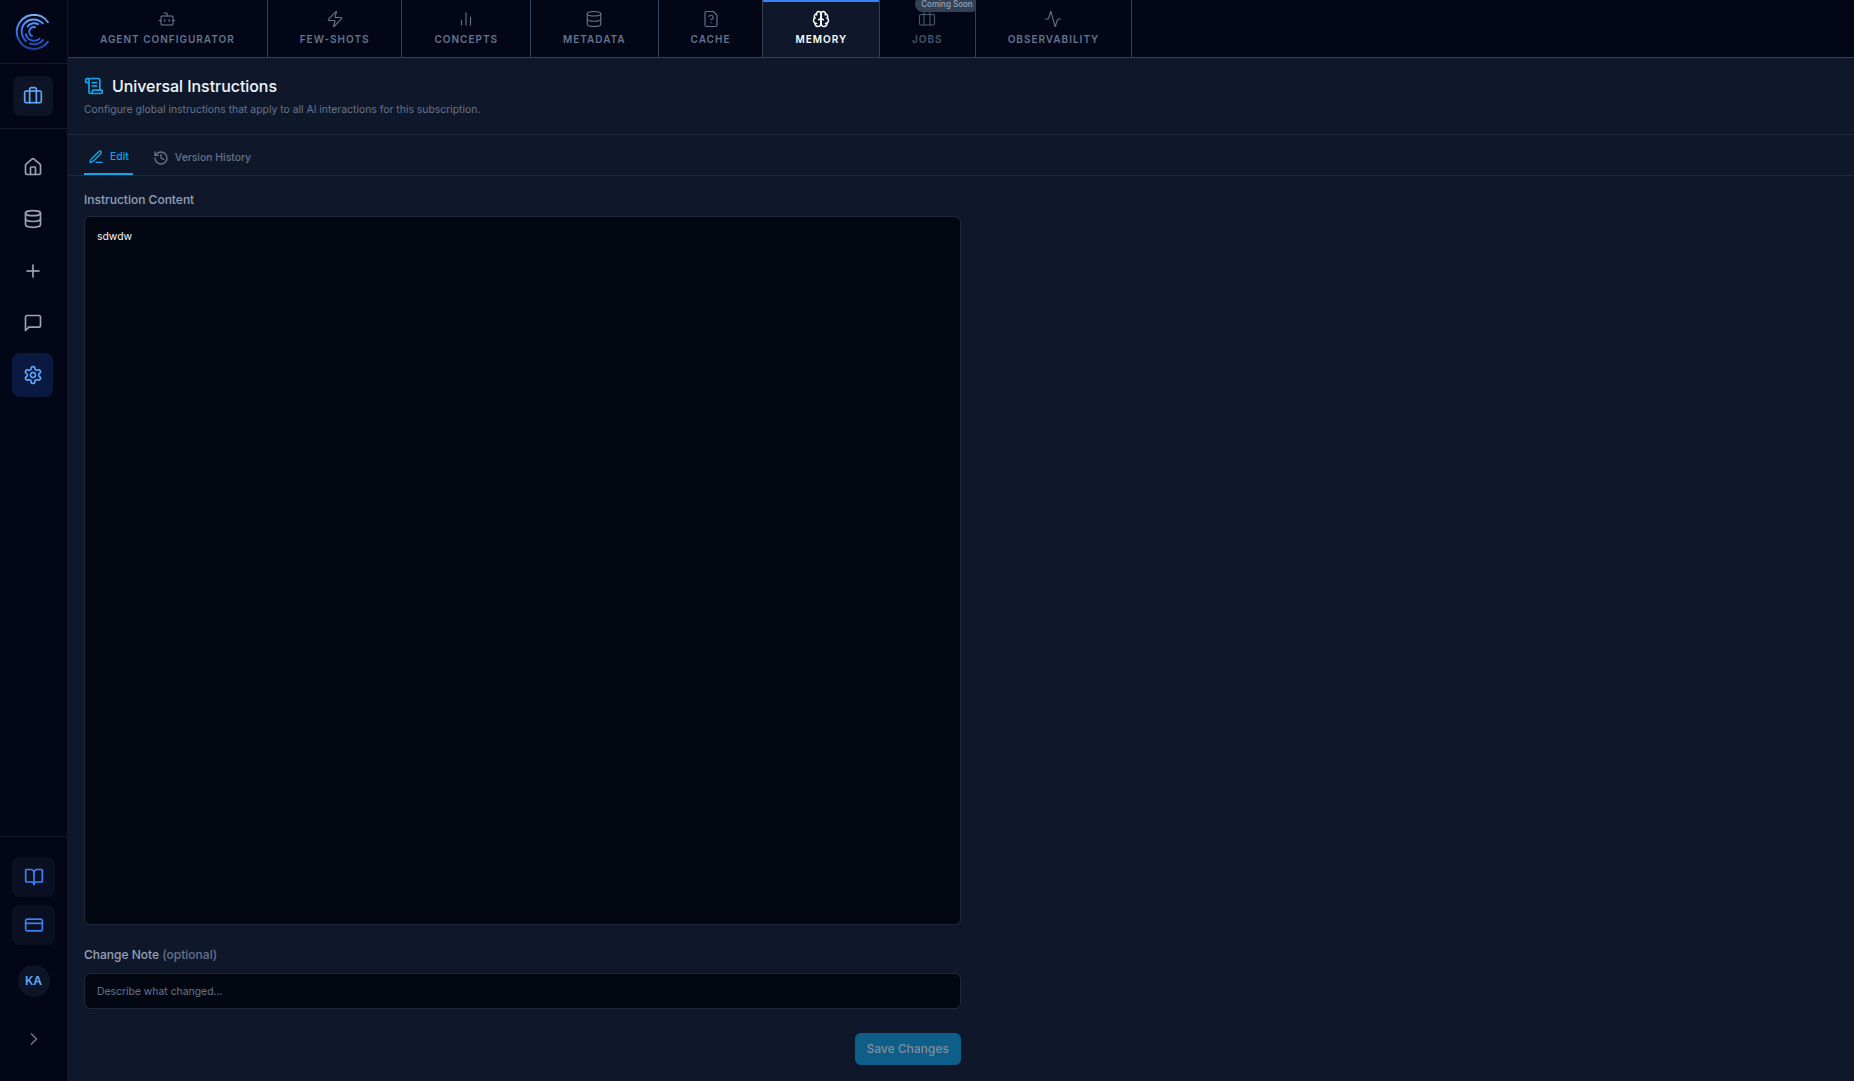Click the app logo at top left

point(33,31)
